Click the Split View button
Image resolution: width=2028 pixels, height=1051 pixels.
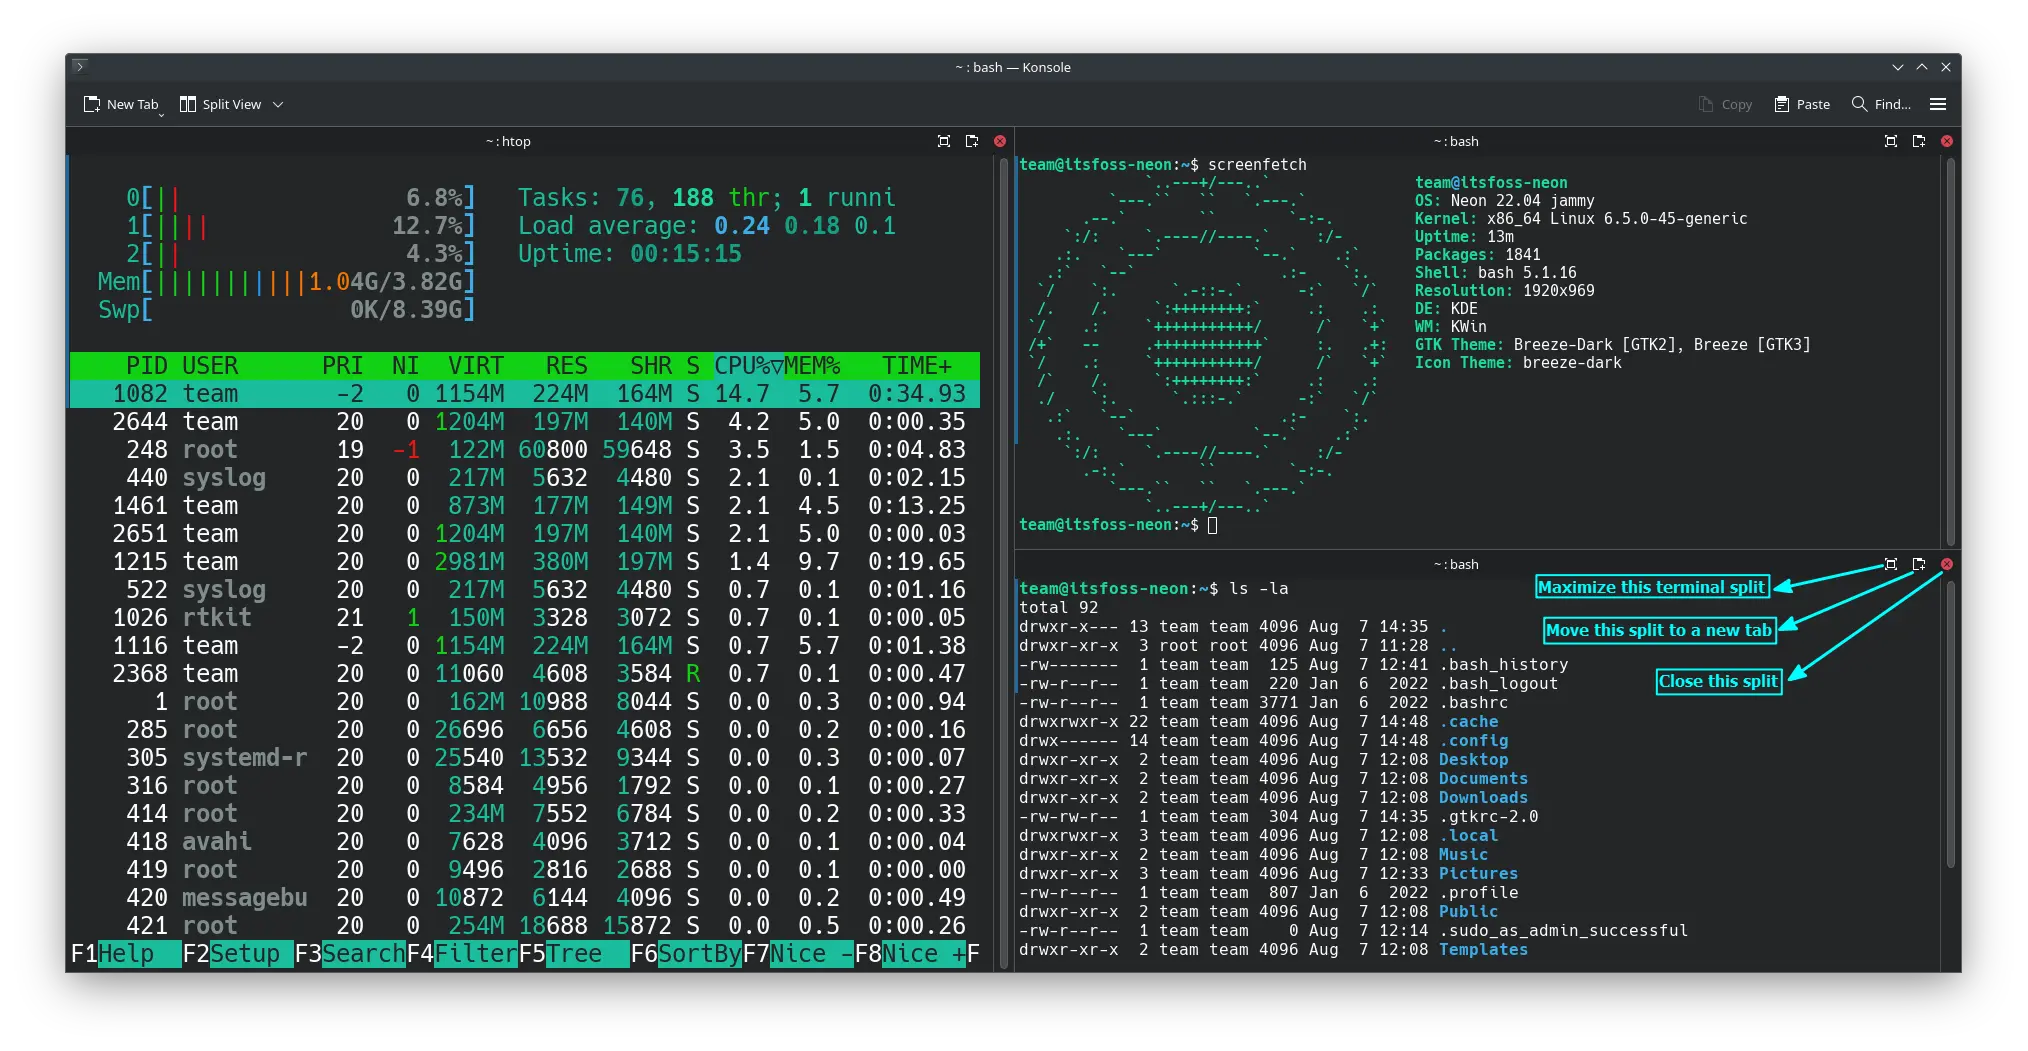pos(220,104)
